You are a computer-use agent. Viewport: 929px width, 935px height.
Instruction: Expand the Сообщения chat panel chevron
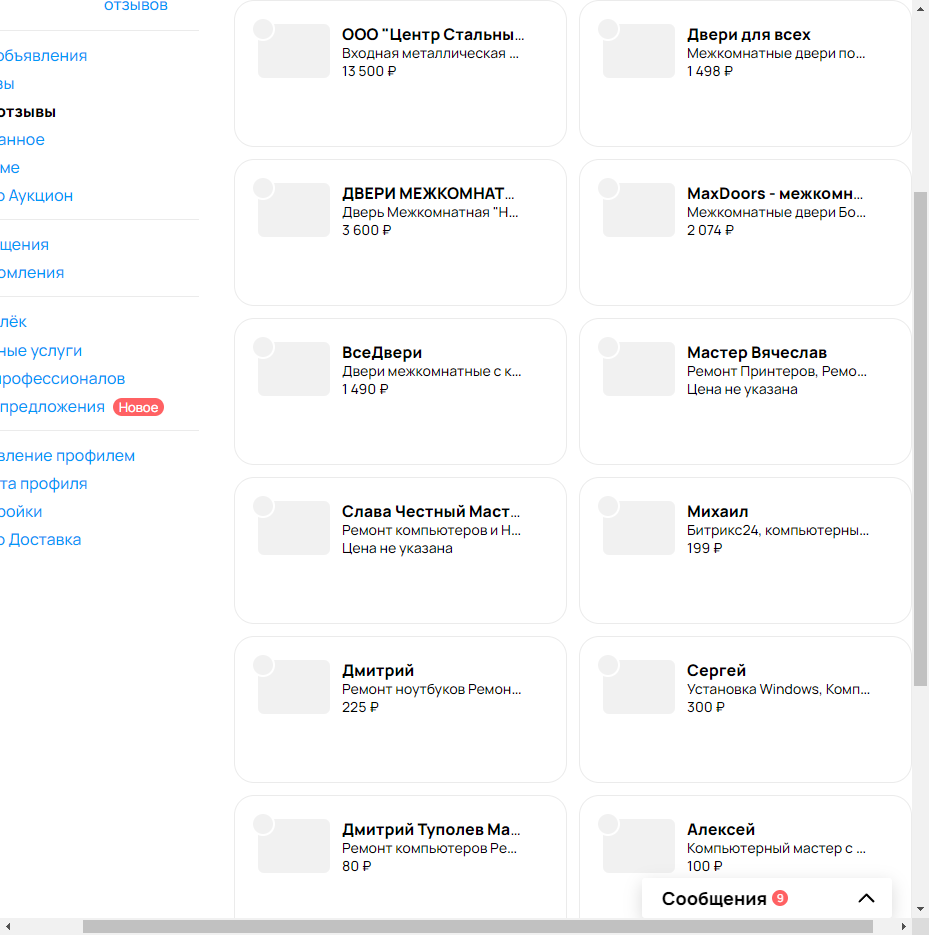point(866,898)
